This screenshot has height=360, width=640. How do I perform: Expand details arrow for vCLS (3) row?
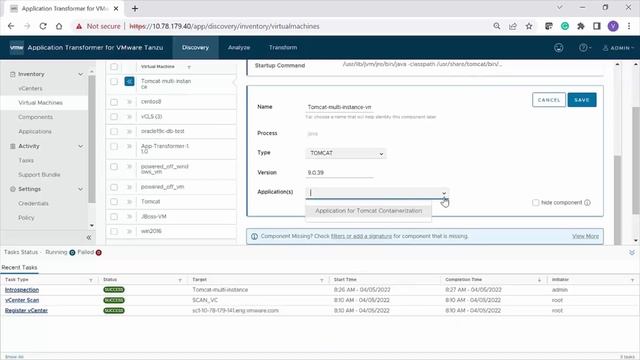click(x=129, y=117)
